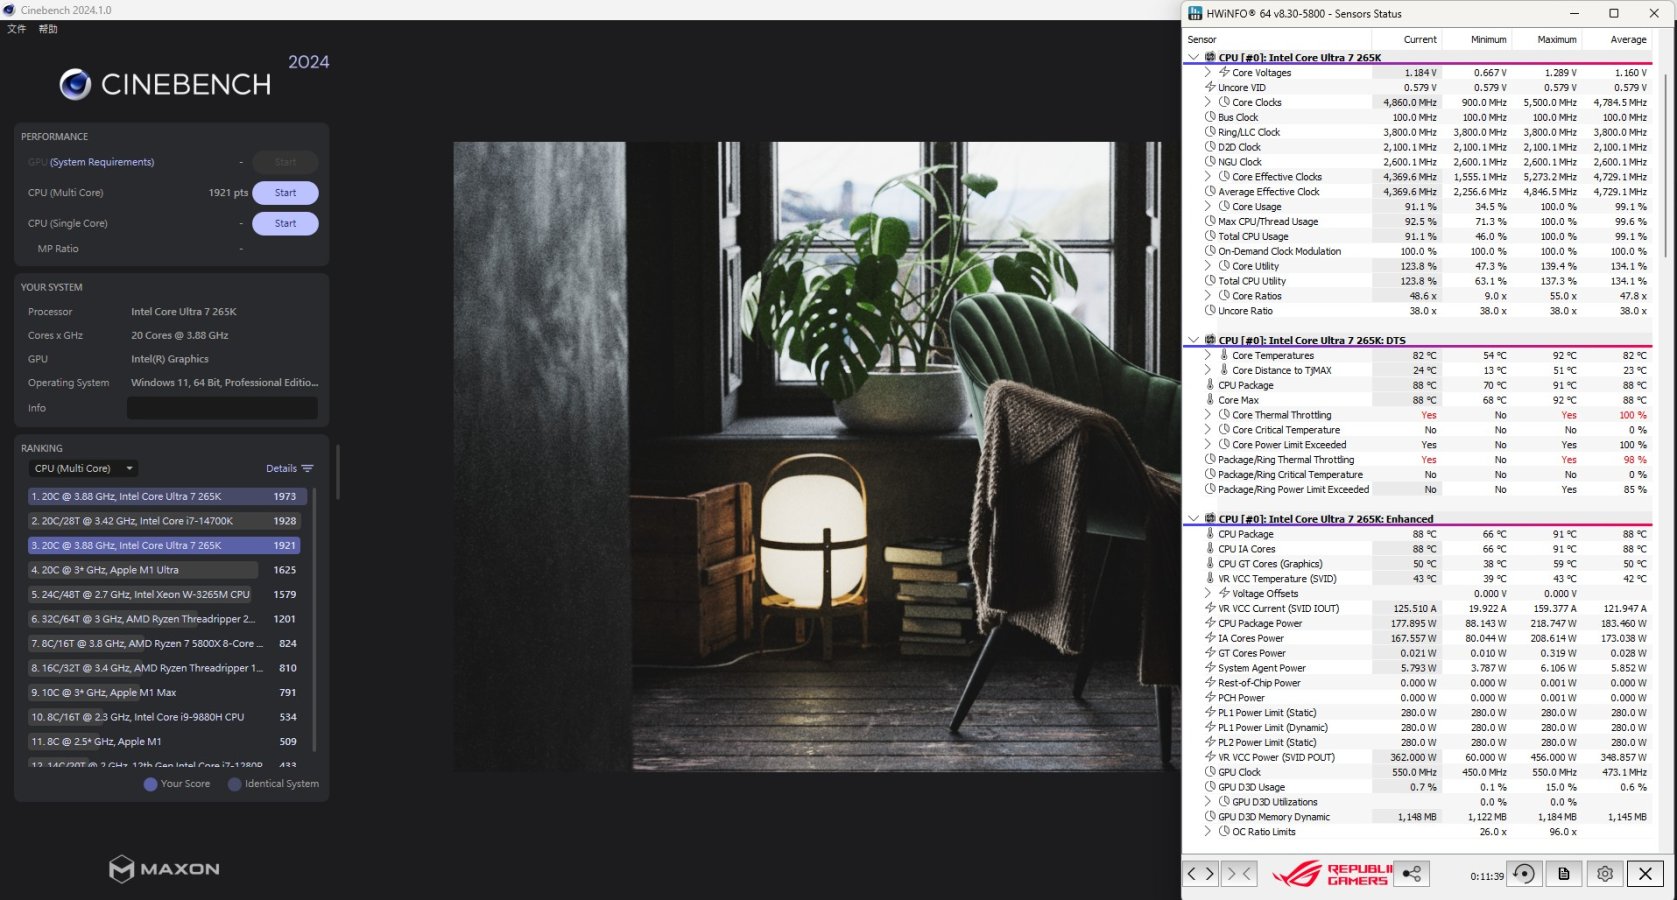
Task: Open the share/network icon in HWiNFO toolbar
Action: [x=1411, y=874]
